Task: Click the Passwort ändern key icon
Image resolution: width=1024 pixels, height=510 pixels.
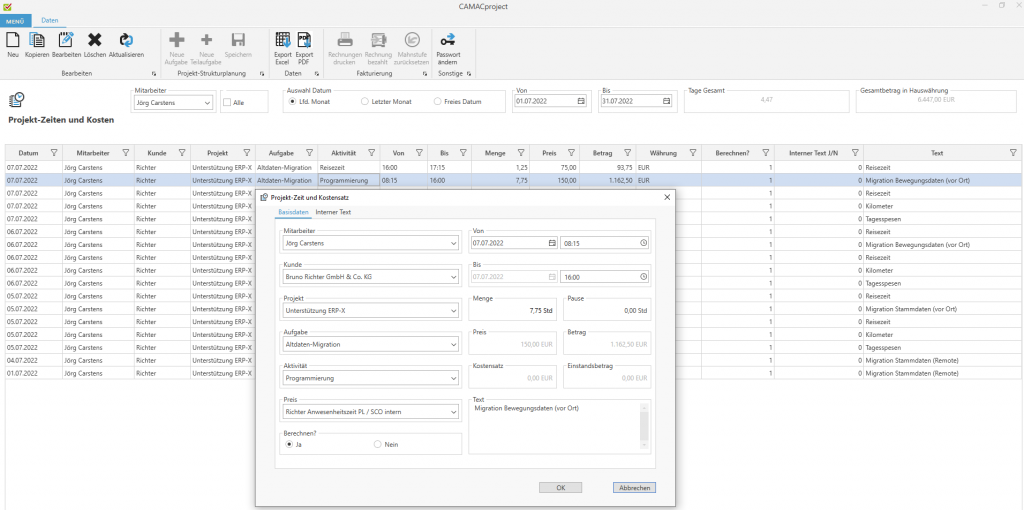Action: (448, 40)
